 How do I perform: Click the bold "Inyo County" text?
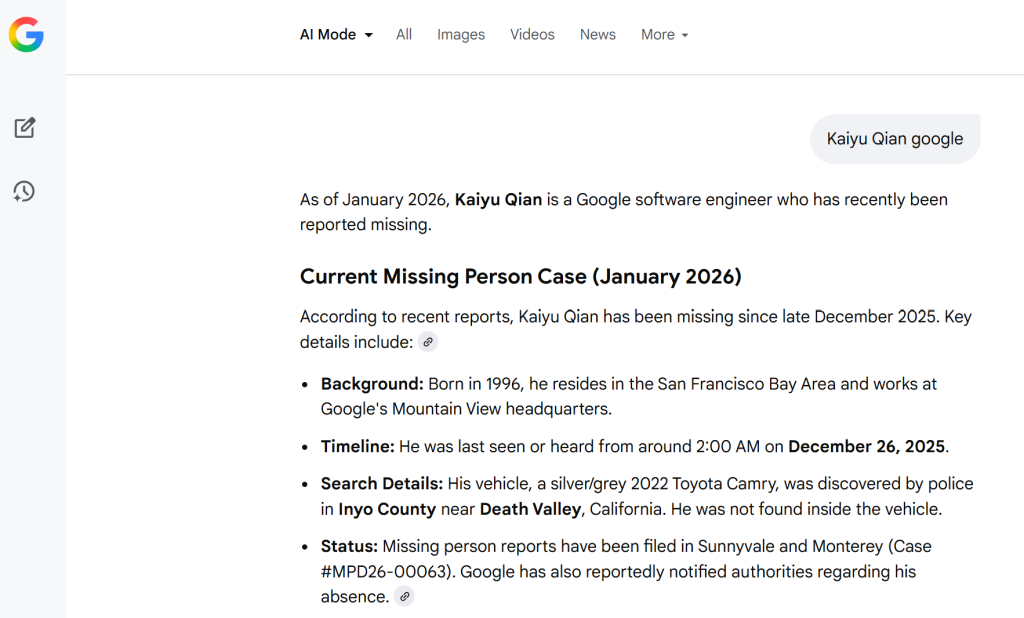(x=387, y=509)
